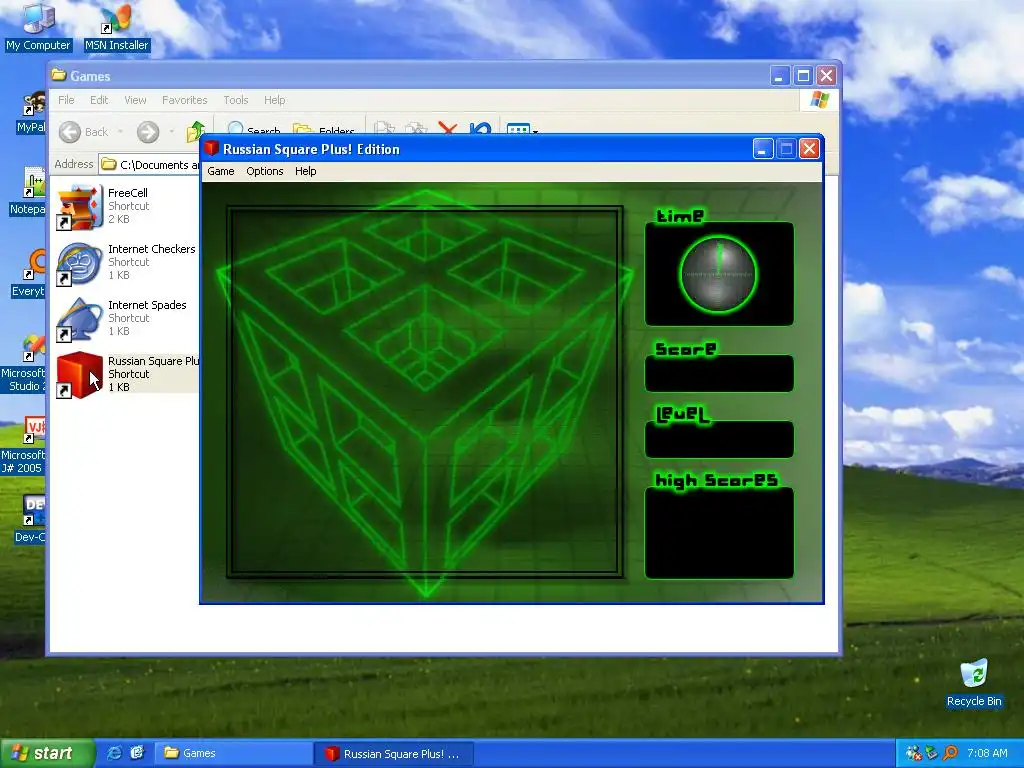The width and height of the screenshot is (1024, 768).
Task: Open the View menu in Games window
Action: pyautogui.click(x=135, y=100)
